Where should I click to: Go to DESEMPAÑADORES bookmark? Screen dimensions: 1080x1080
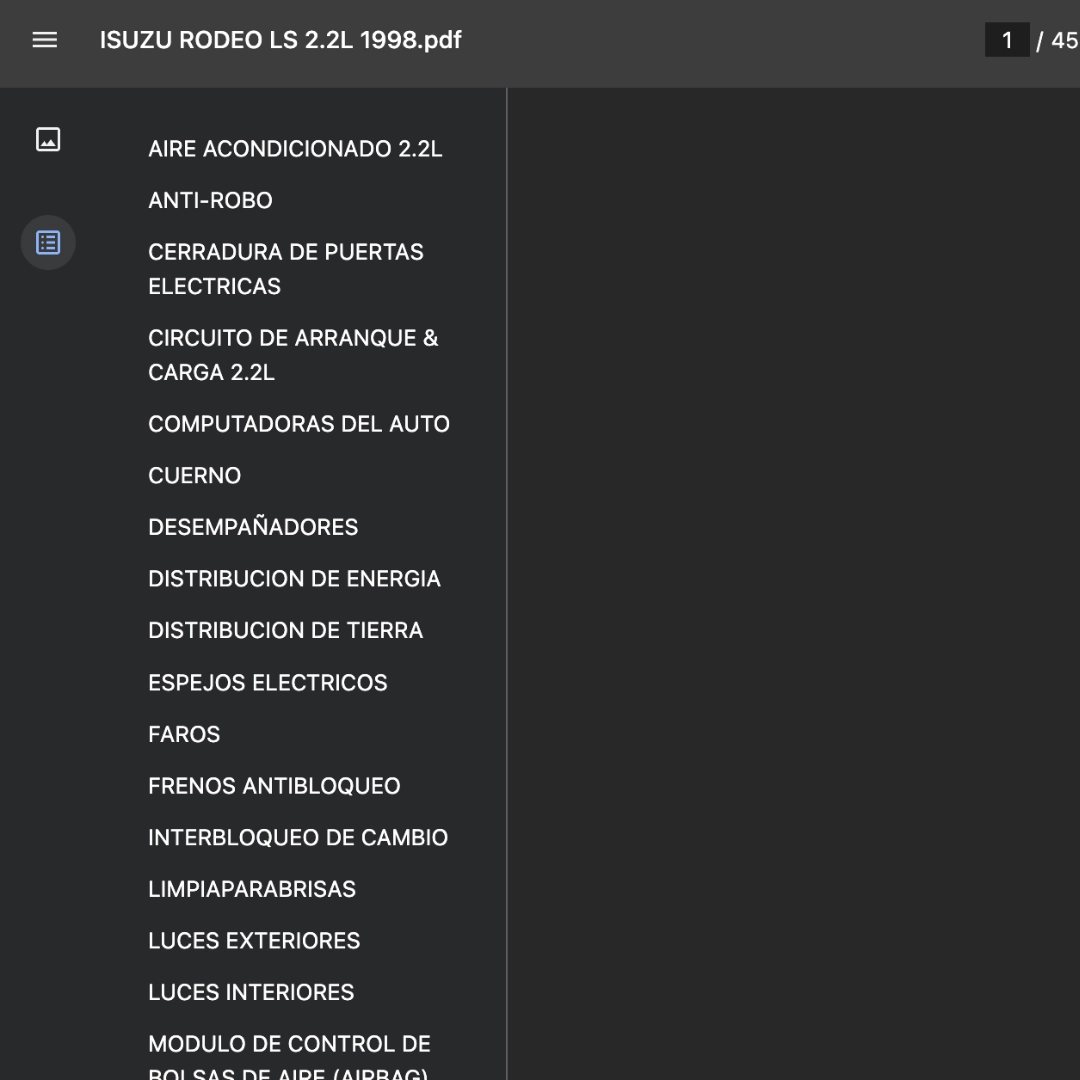[x=253, y=527]
